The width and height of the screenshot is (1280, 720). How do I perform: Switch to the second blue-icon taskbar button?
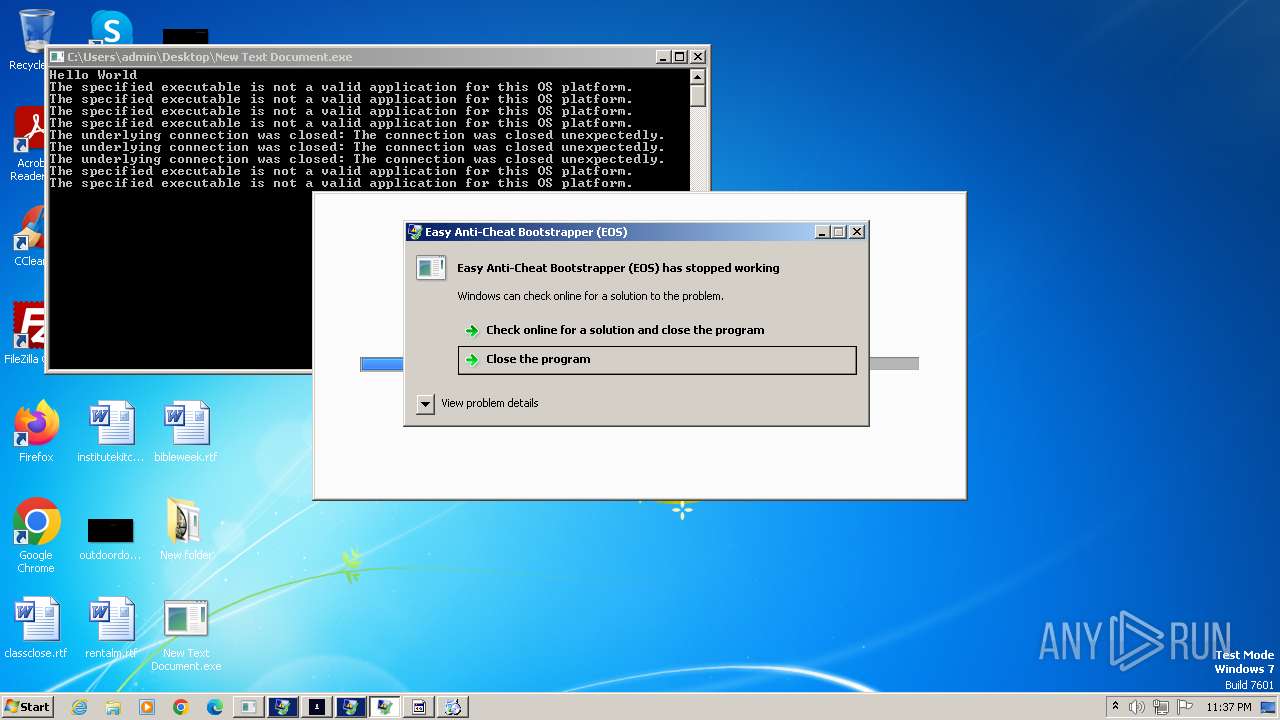[x=350, y=707]
